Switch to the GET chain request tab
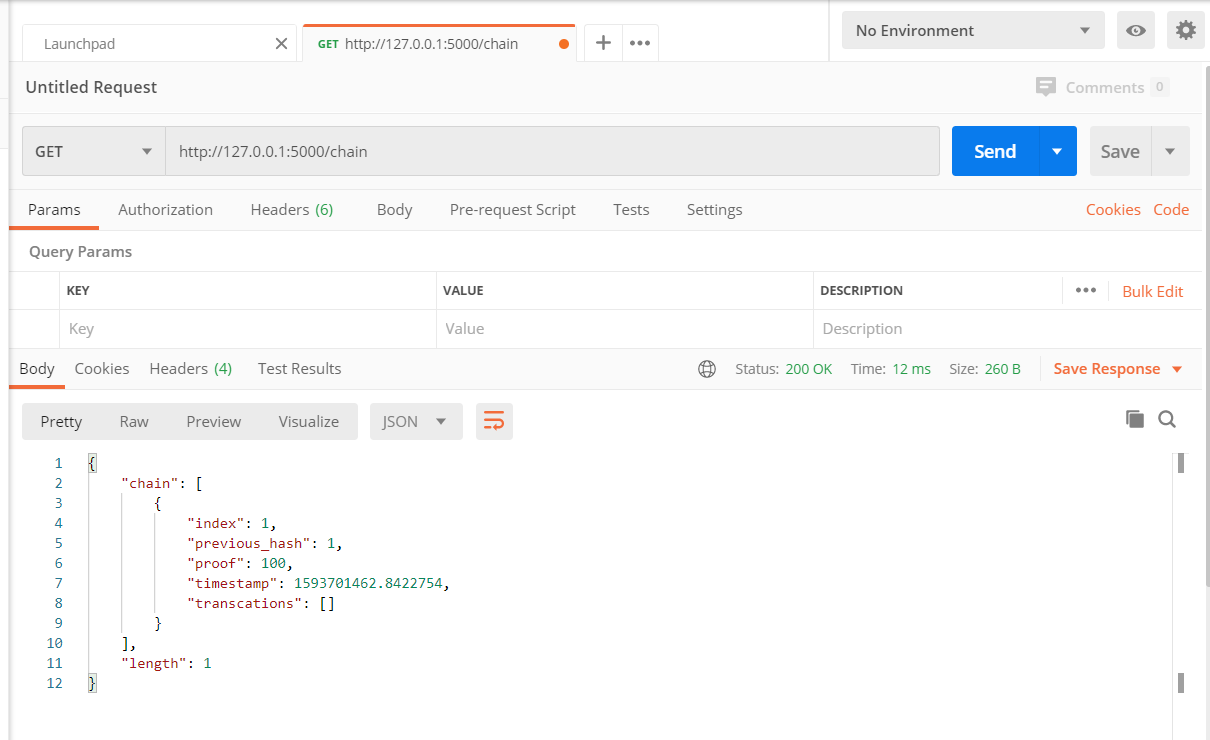1210x740 pixels. (439, 44)
